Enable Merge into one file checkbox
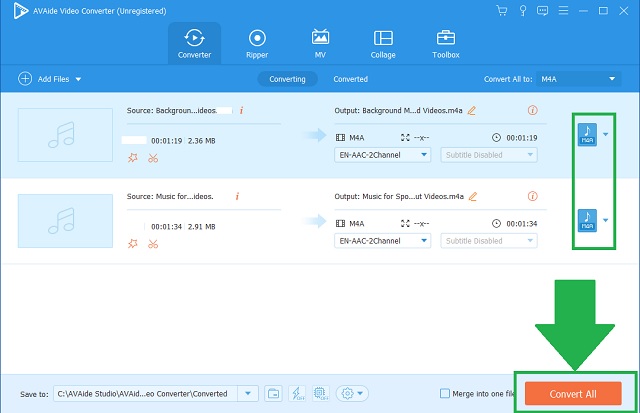The width and height of the screenshot is (640, 413). click(445, 394)
